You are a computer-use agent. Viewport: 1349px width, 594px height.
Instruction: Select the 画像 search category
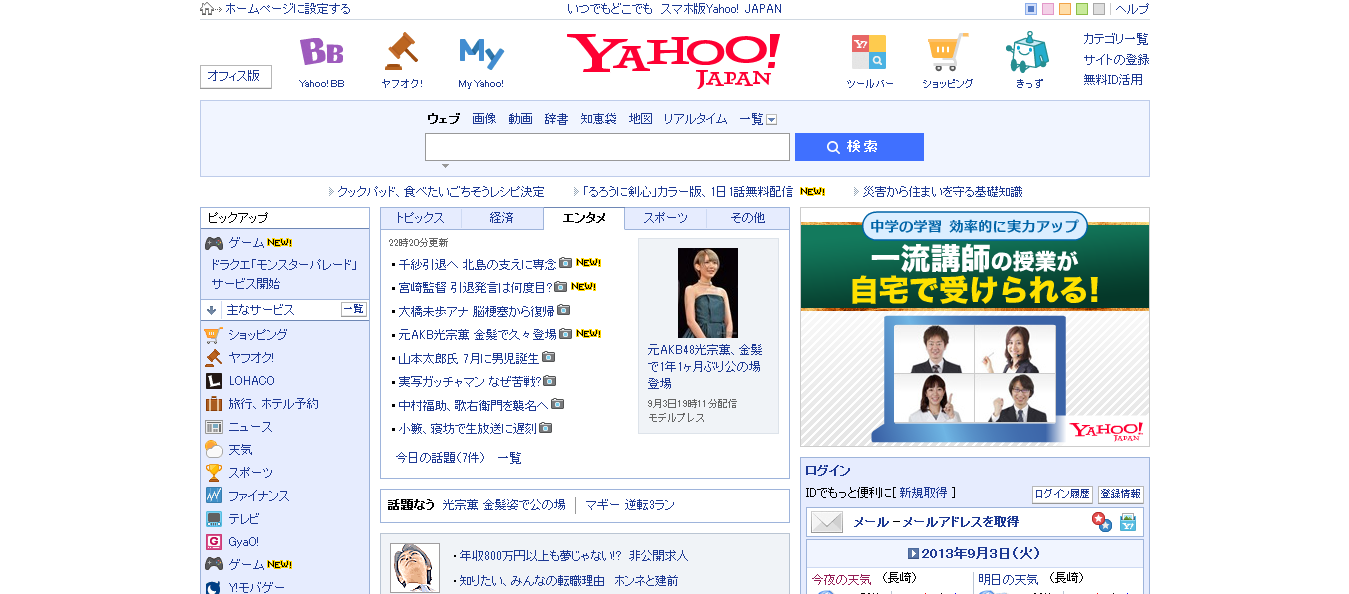(484, 119)
